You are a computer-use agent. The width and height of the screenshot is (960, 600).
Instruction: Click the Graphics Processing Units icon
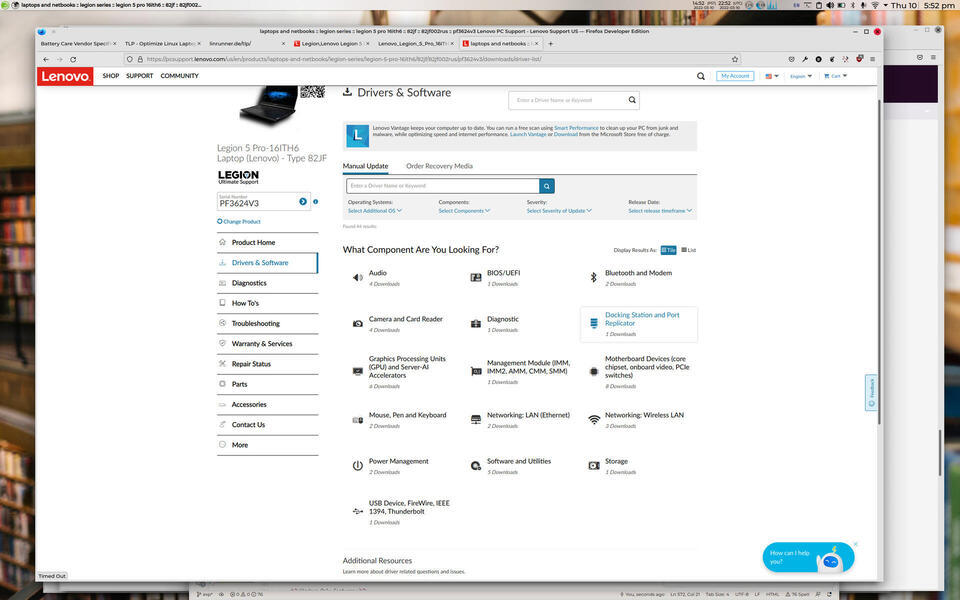[x=358, y=371]
